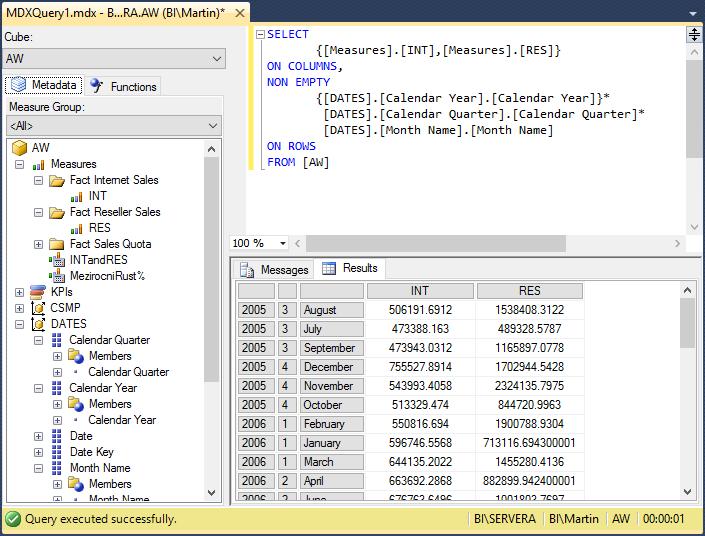
Task: Click the Measures bar chart icon
Action: 38,165
